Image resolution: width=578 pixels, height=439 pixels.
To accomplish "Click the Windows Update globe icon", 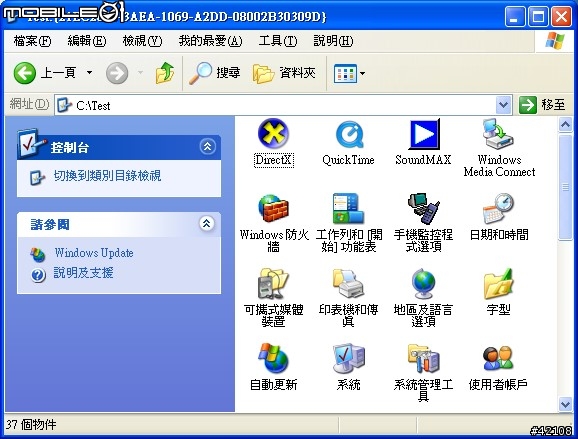I will click(x=38, y=254).
